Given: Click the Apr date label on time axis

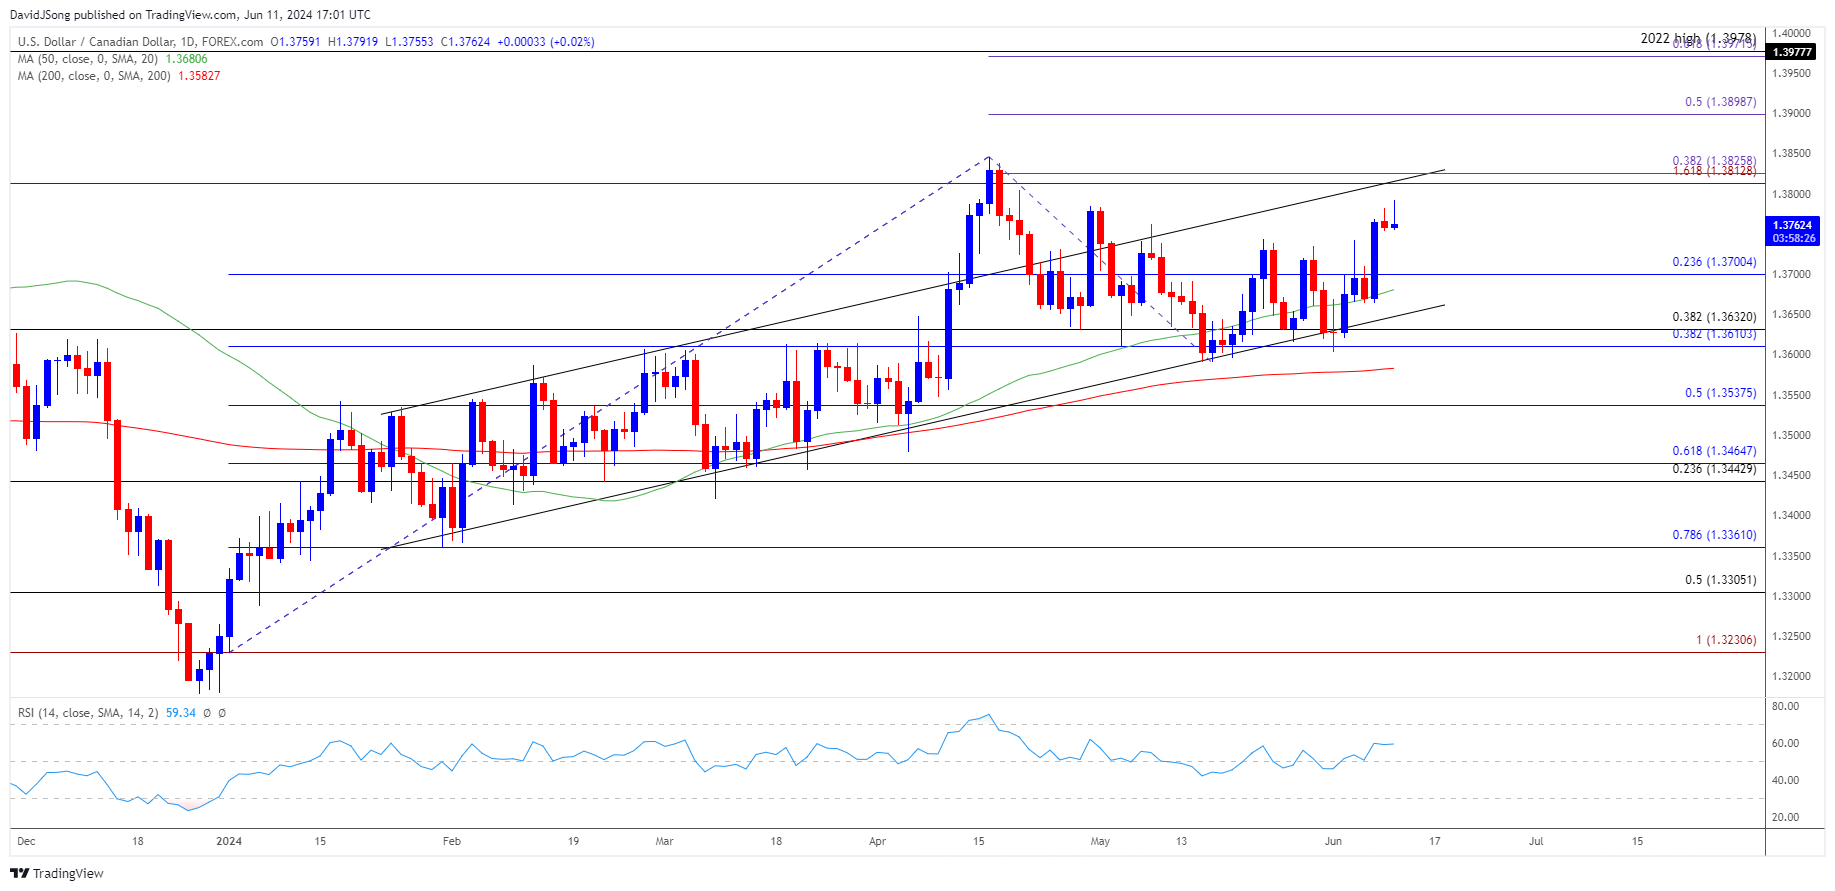Looking at the screenshot, I should (877, 841).
